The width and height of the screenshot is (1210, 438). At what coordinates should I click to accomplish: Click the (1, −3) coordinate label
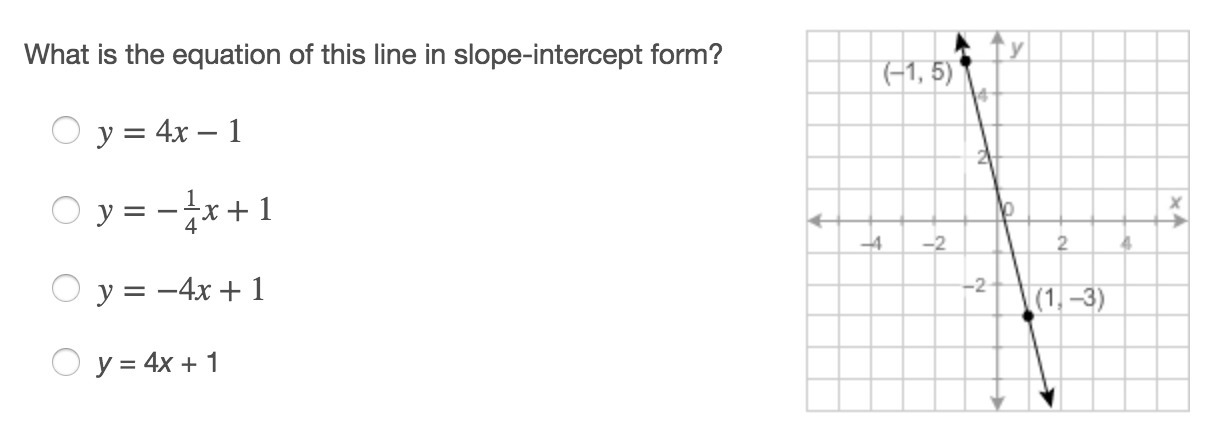point(1070,298)
